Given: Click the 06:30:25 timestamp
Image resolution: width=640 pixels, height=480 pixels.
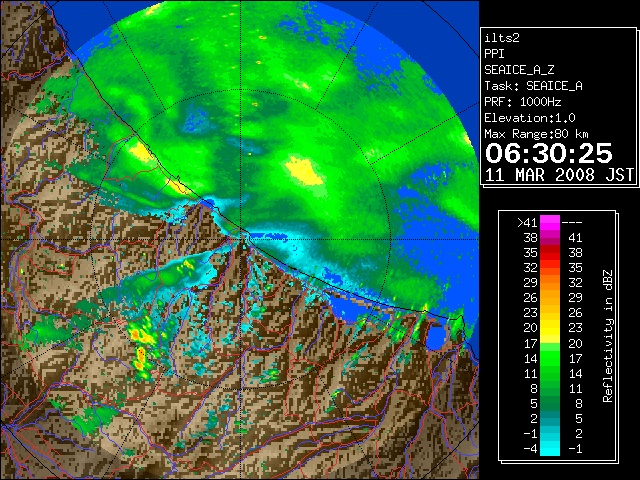Looking at the screenshot, I should point(549,153).
